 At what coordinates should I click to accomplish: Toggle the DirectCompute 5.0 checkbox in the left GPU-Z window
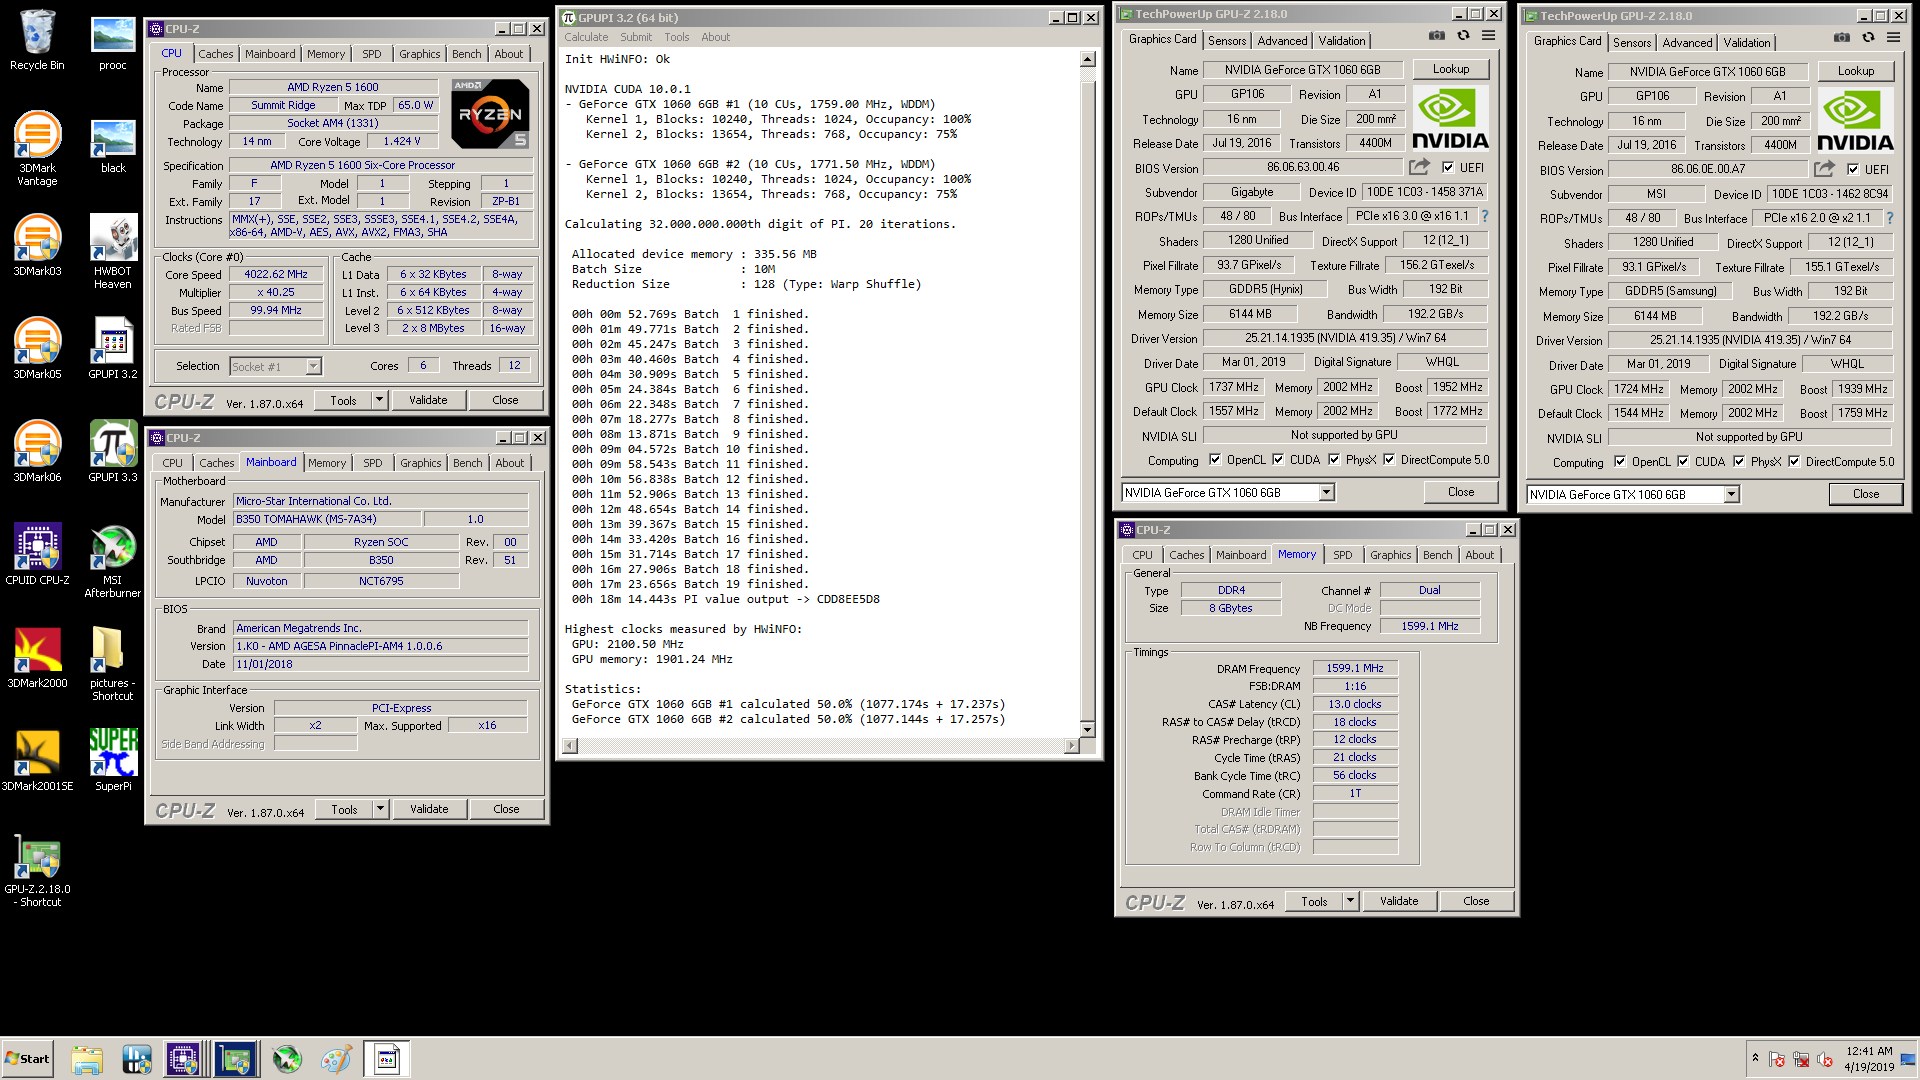click(1389, 460)
